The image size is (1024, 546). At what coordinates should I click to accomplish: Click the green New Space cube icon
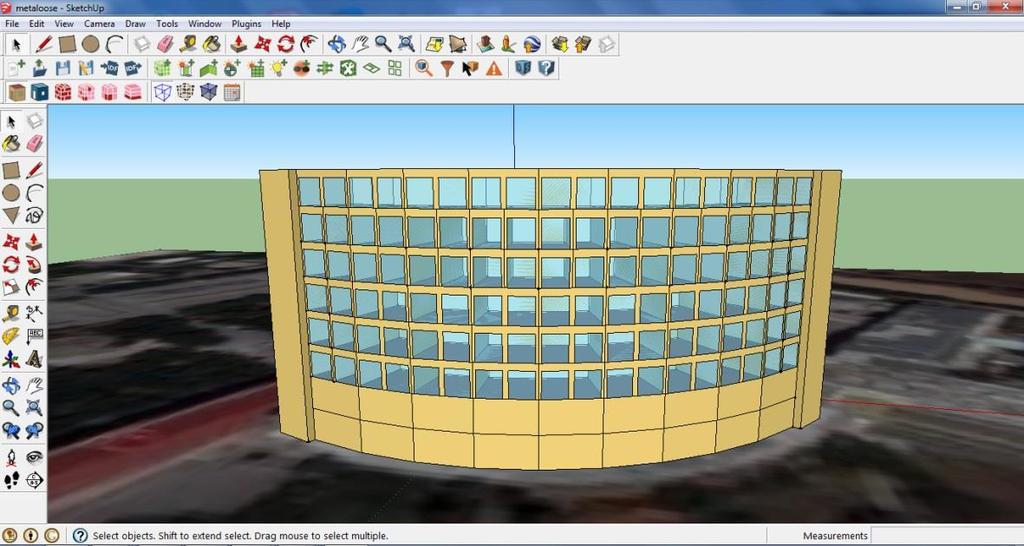(x=162, y=68)
